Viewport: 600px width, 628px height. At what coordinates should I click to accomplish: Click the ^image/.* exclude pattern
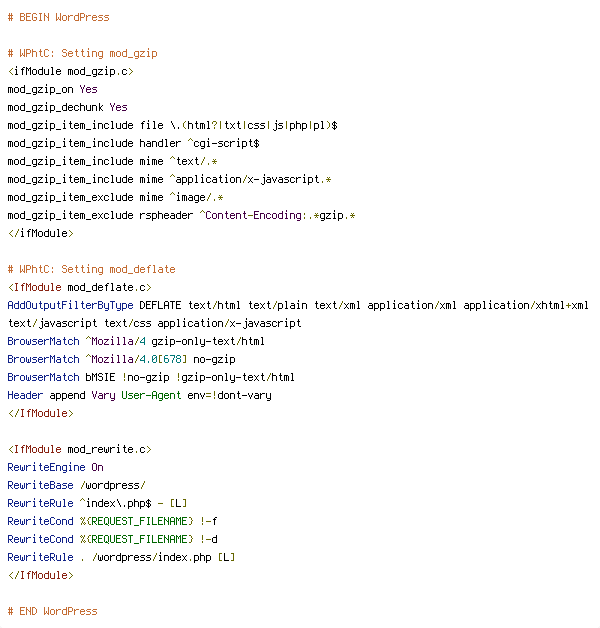click(x=196, y=197)
